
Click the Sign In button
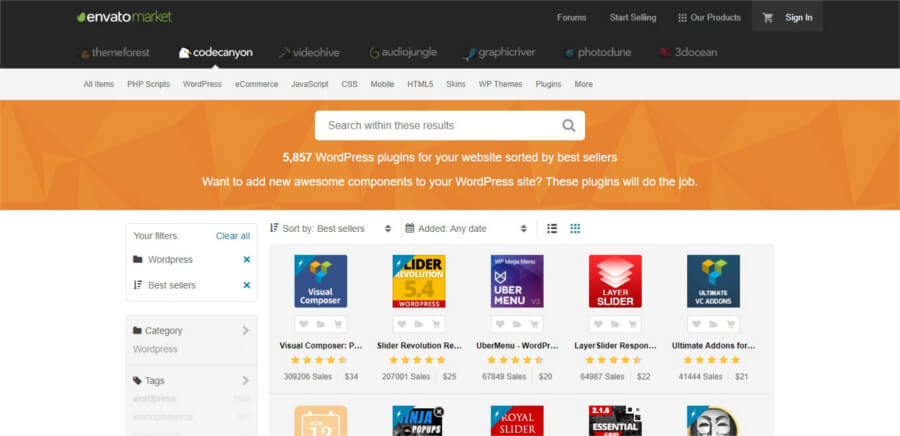tap(798, 17)
